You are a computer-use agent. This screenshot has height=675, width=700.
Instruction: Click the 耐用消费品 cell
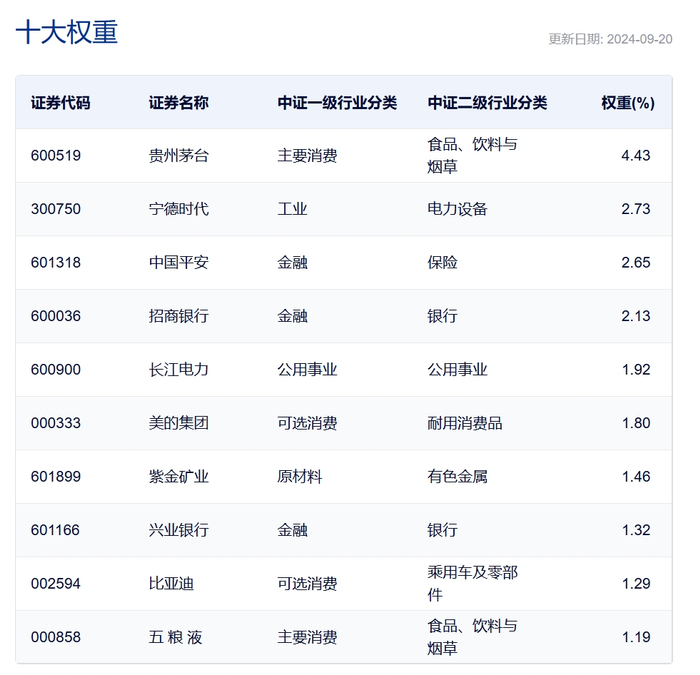click(465, 423)
